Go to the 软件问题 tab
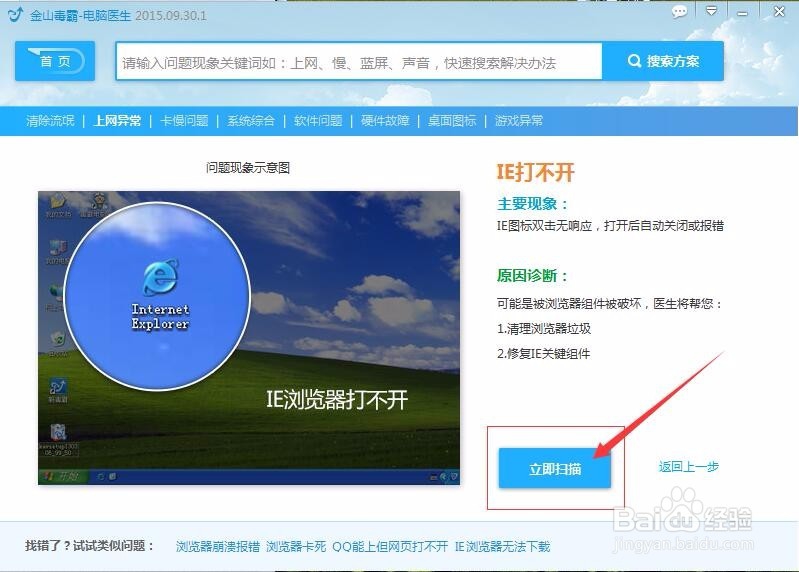The width and height of the screenshot is (799, 572). [318, 121]
